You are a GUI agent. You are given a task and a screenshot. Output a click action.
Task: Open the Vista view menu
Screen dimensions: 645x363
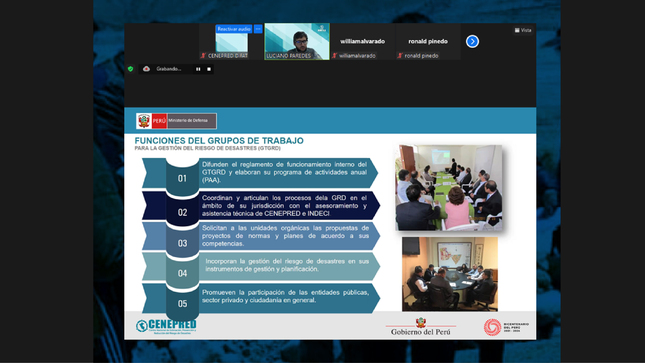[x=523, y=30]
